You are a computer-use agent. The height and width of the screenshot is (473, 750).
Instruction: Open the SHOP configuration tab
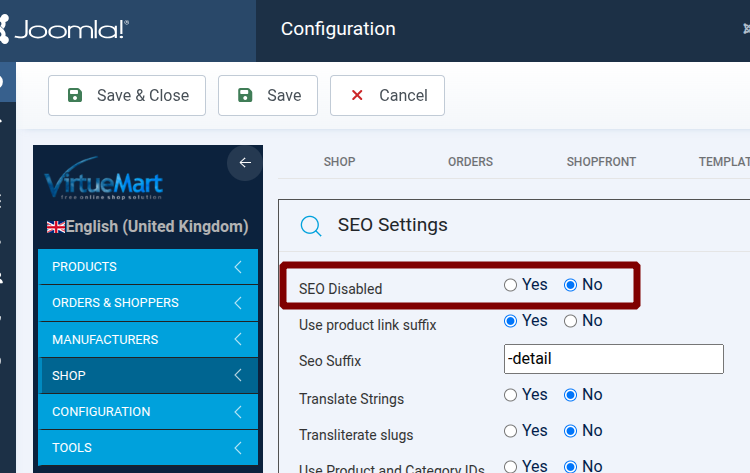coord(339,162)
